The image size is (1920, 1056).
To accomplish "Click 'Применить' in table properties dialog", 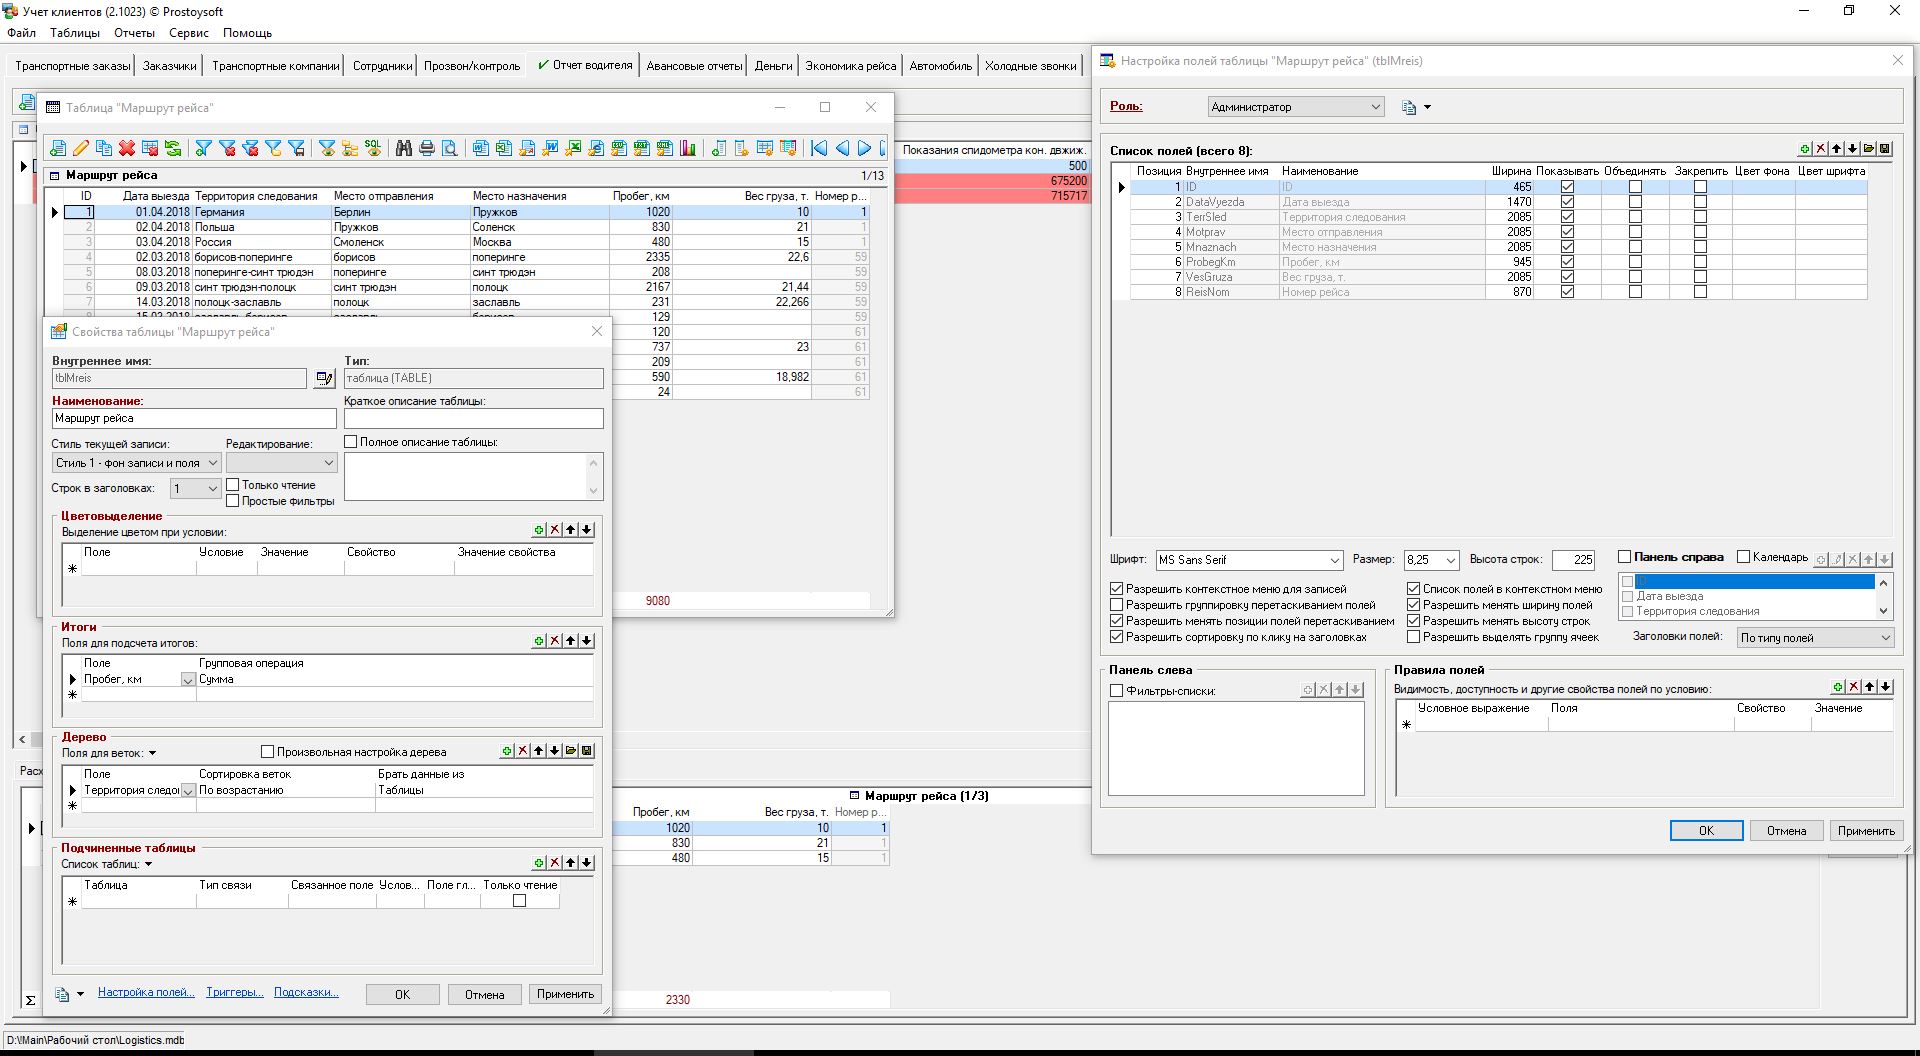I will coord(565,994).
